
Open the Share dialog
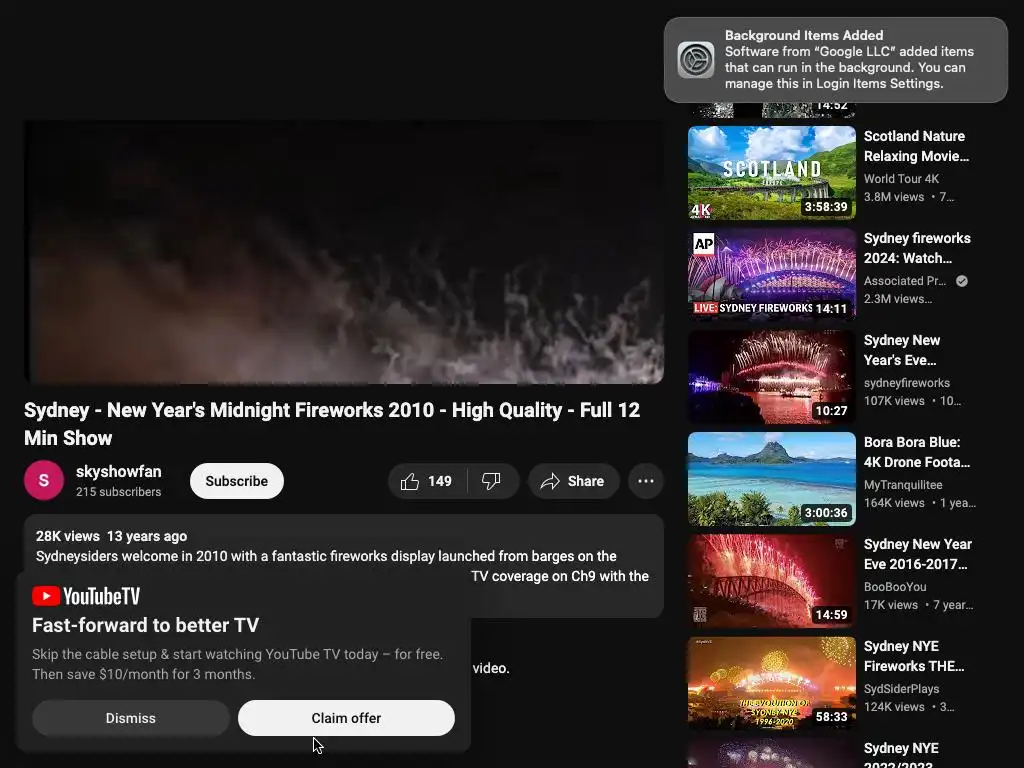573,481
